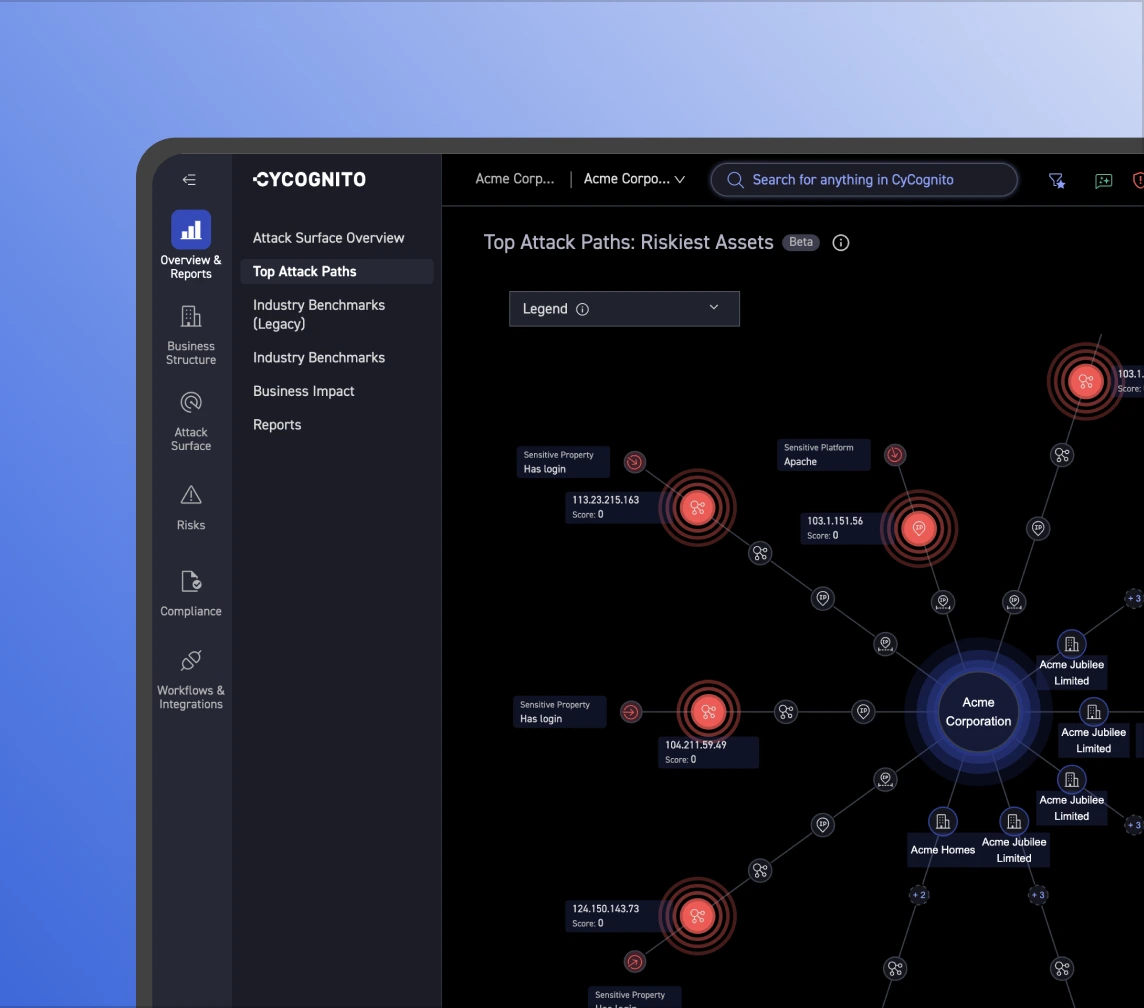Collapse the sidebar with the back arrow icon
This screenshot has height=1008, width=1144.
(x=189, y=180)
